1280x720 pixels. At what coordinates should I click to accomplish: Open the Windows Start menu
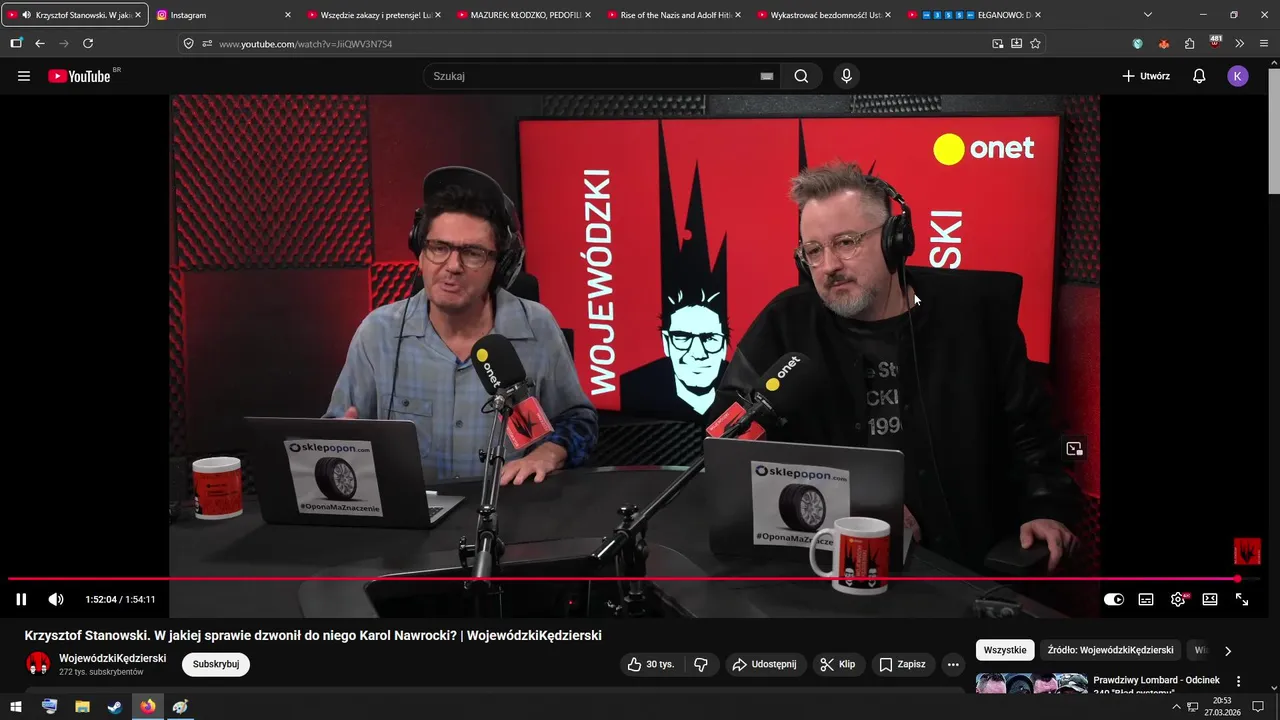click(16, 706)
